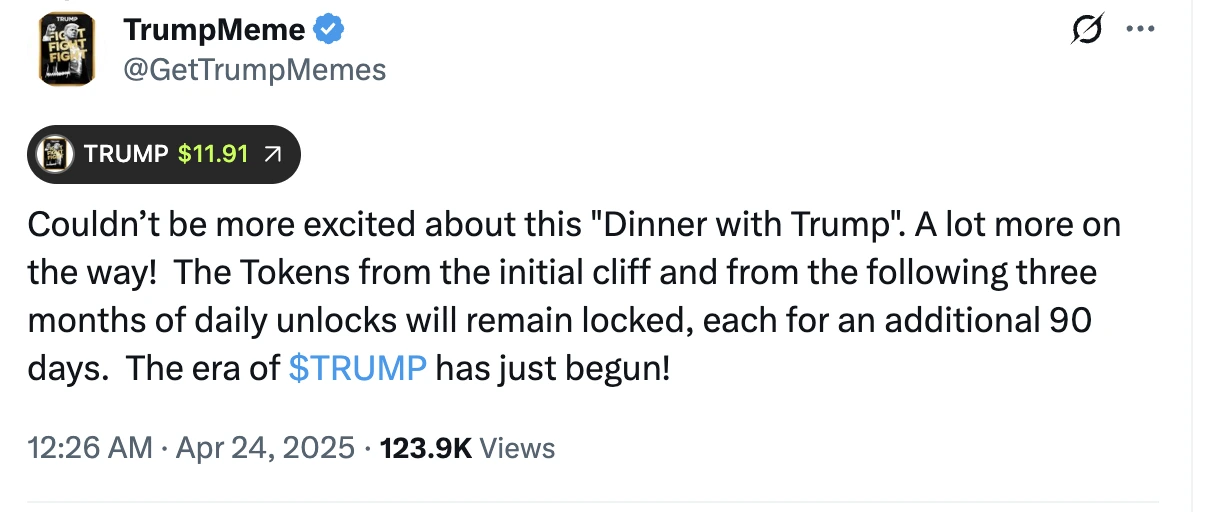Click the blue verified badge
Screen dimensions: 1208x512
click(x=329, y=30)
